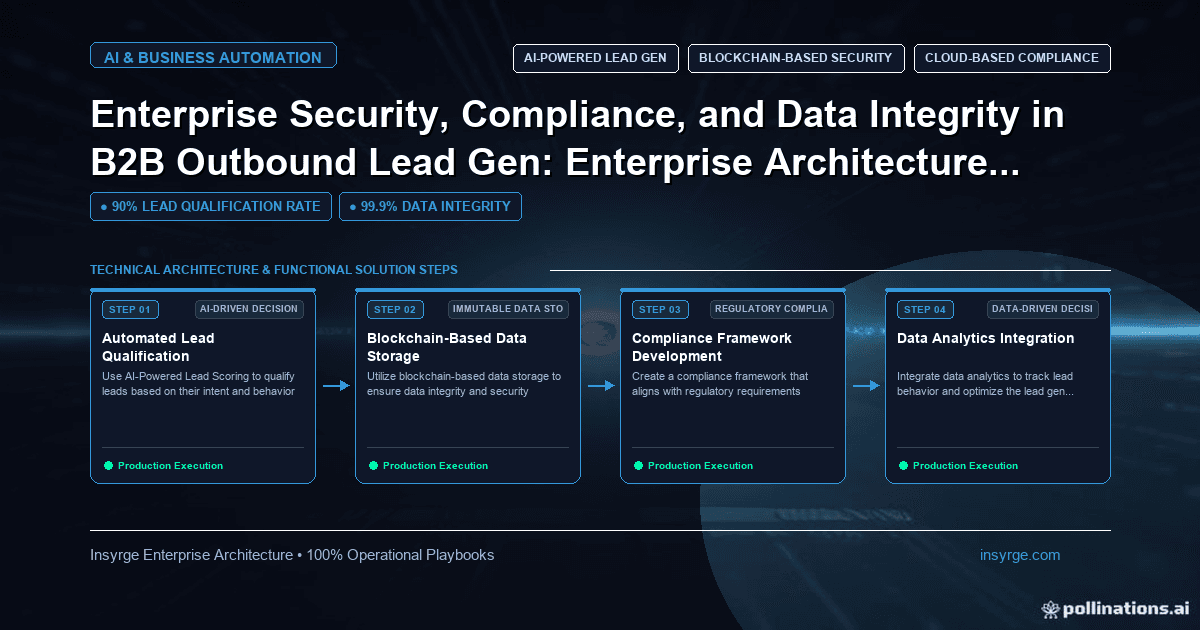This screenshot has height=630, width=1200.
Task: Click the Insyrge Enterprise Architecture footer text
Action: (x=292, y=555)
